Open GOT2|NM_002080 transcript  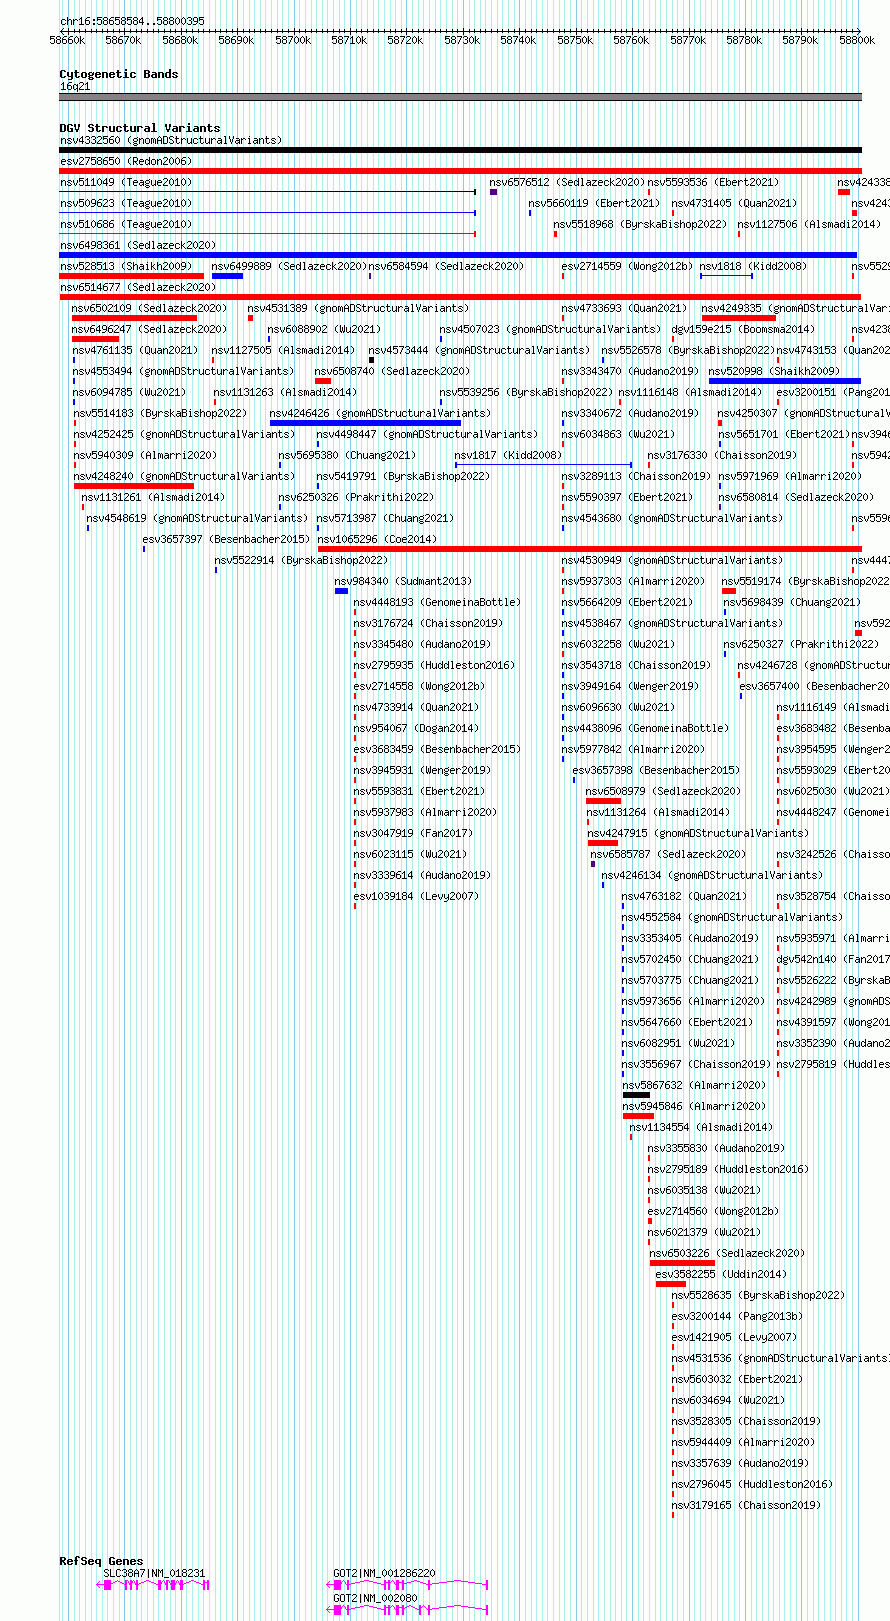tap(409, 1609)
